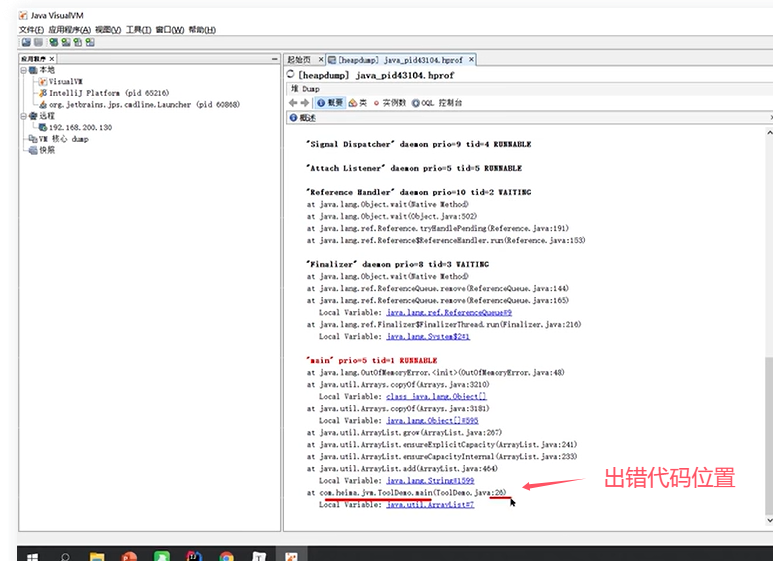Open link java.lang.System$2#1
Image resolution: width=773 pixels, height=561 pixels.
[428, 337]
